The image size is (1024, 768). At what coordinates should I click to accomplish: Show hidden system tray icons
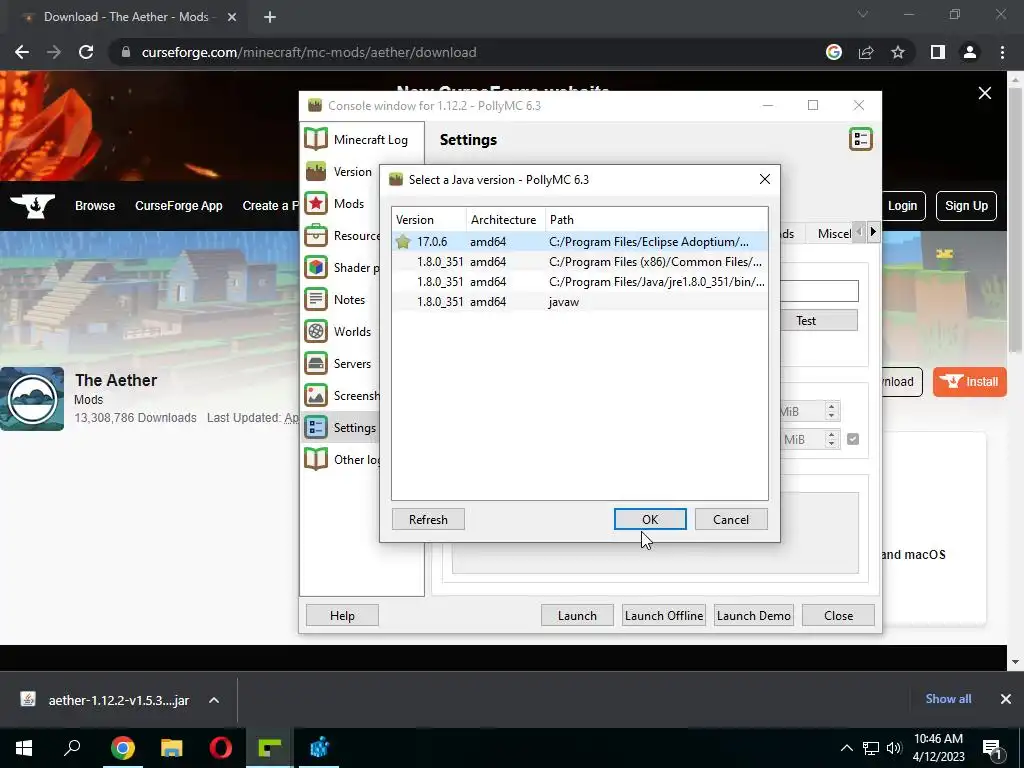tap(846, 748)
